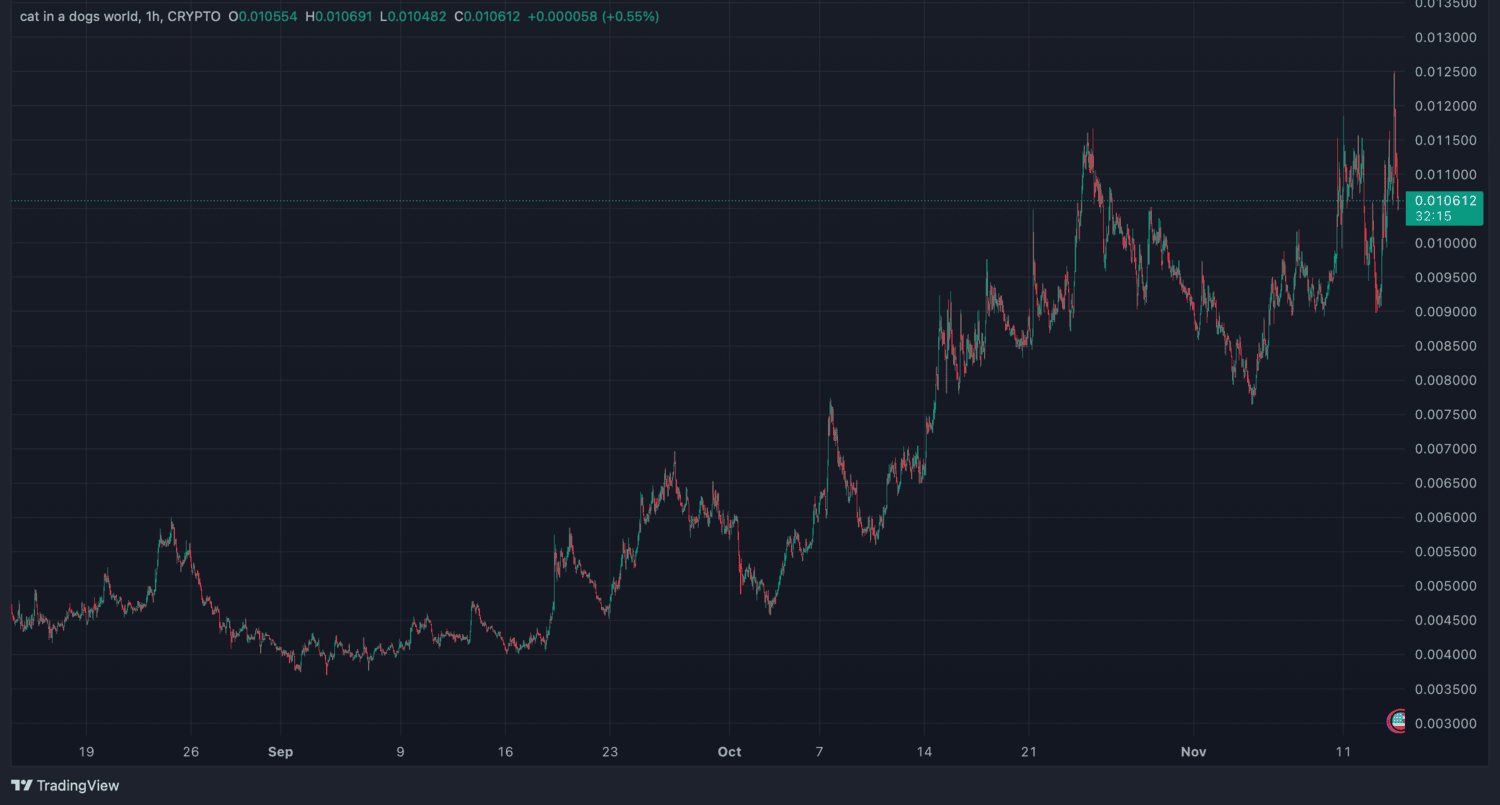Click the "0.013000" price axis label

[1448, 38]
